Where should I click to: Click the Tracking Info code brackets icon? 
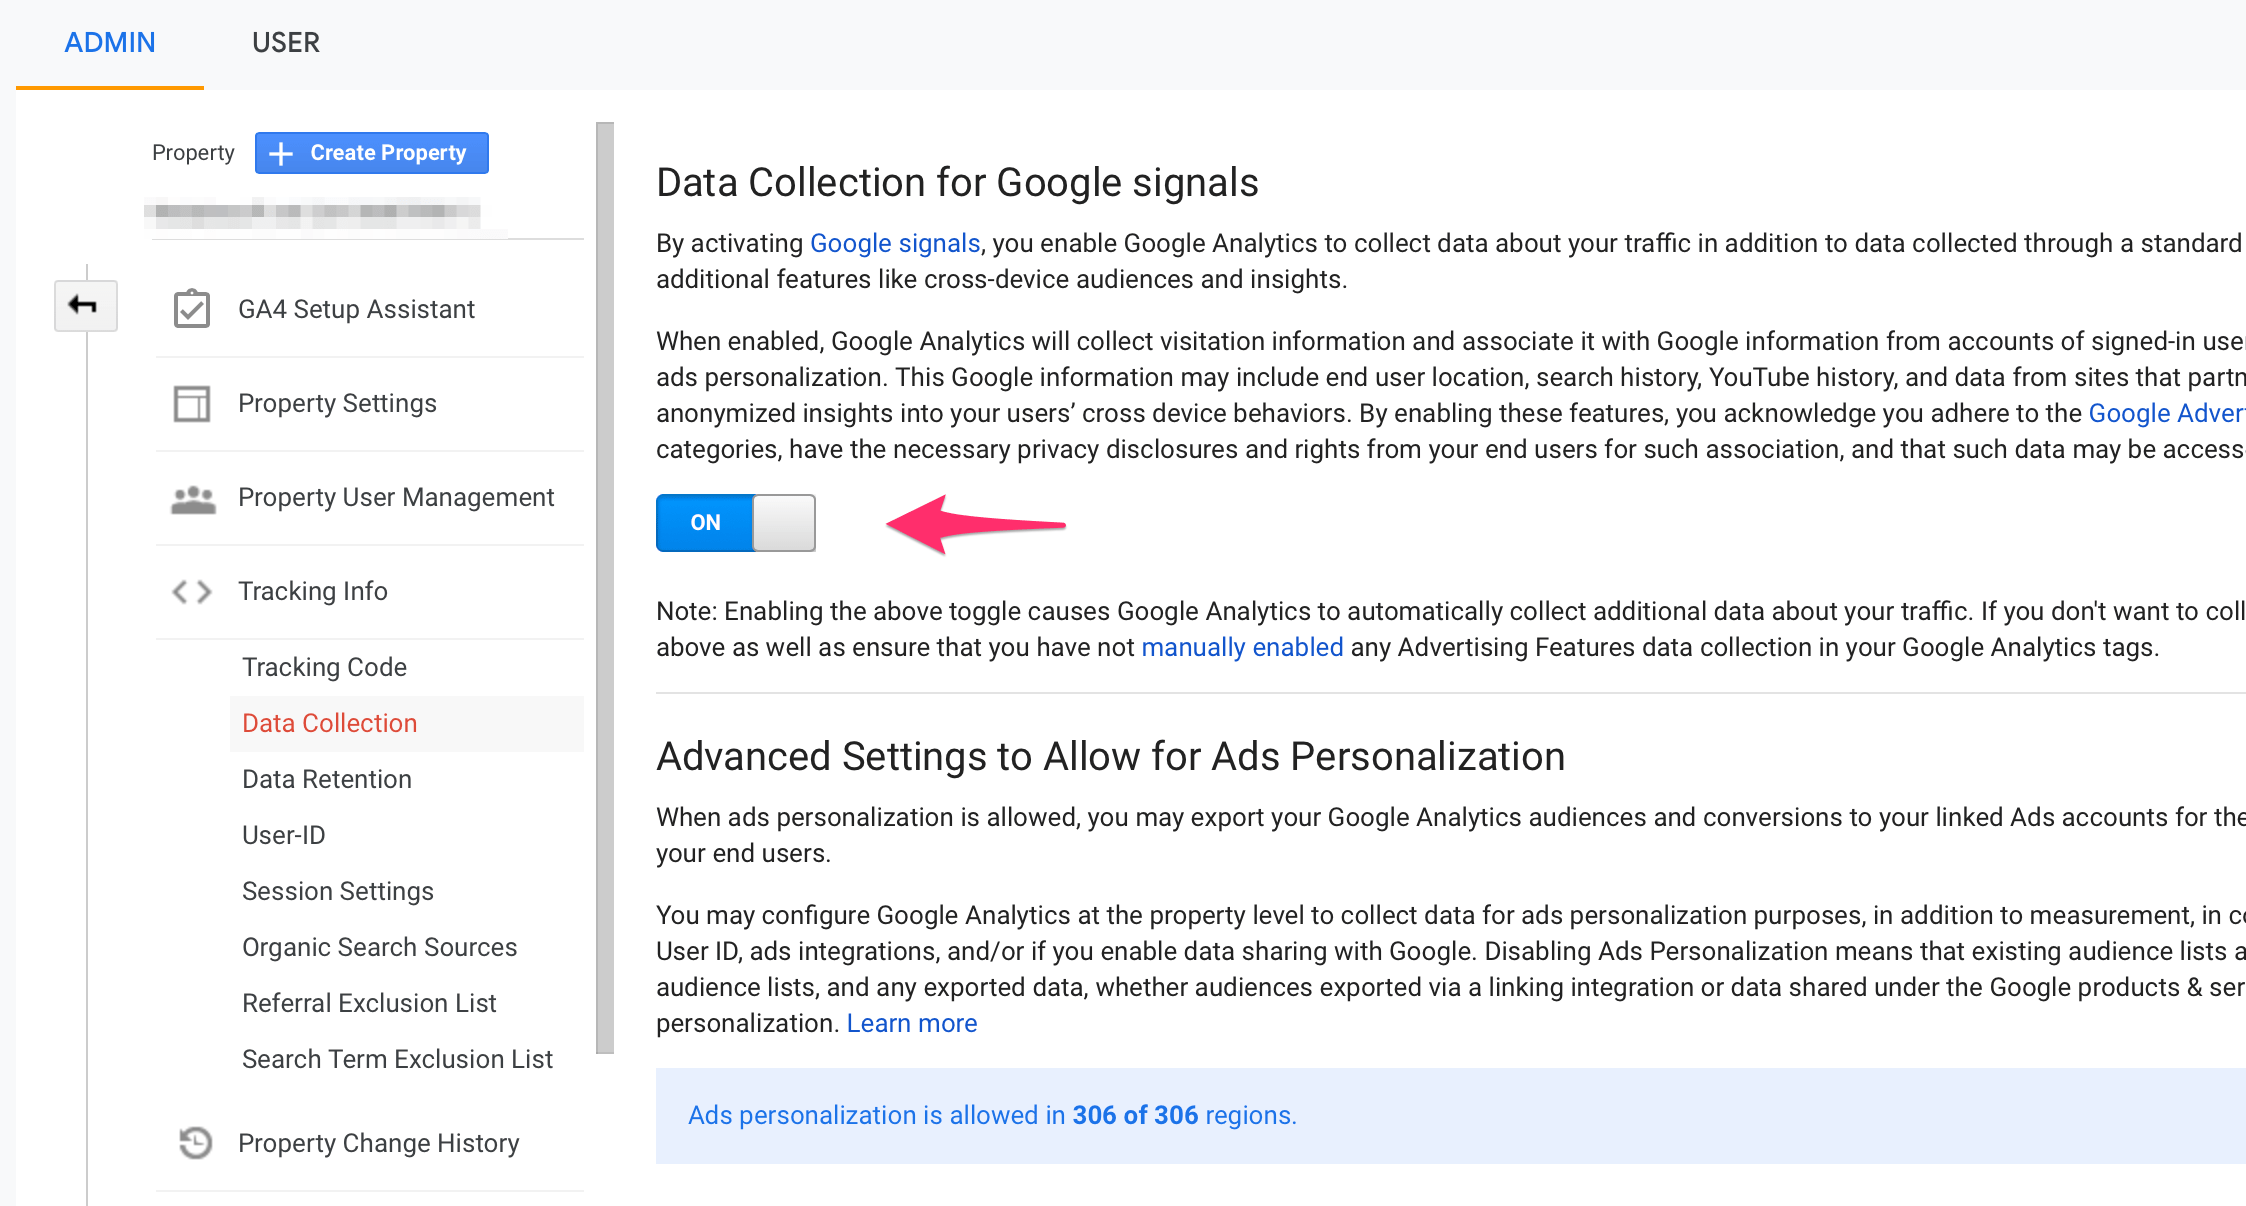click(x=192, y=592)
